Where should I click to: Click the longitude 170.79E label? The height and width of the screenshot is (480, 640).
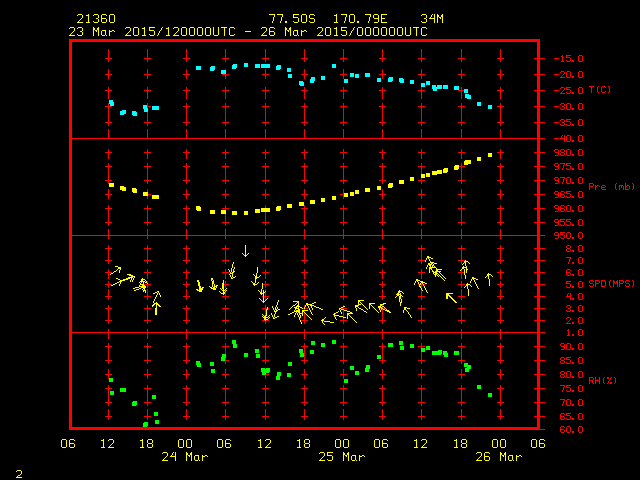(x=360, y=19)
